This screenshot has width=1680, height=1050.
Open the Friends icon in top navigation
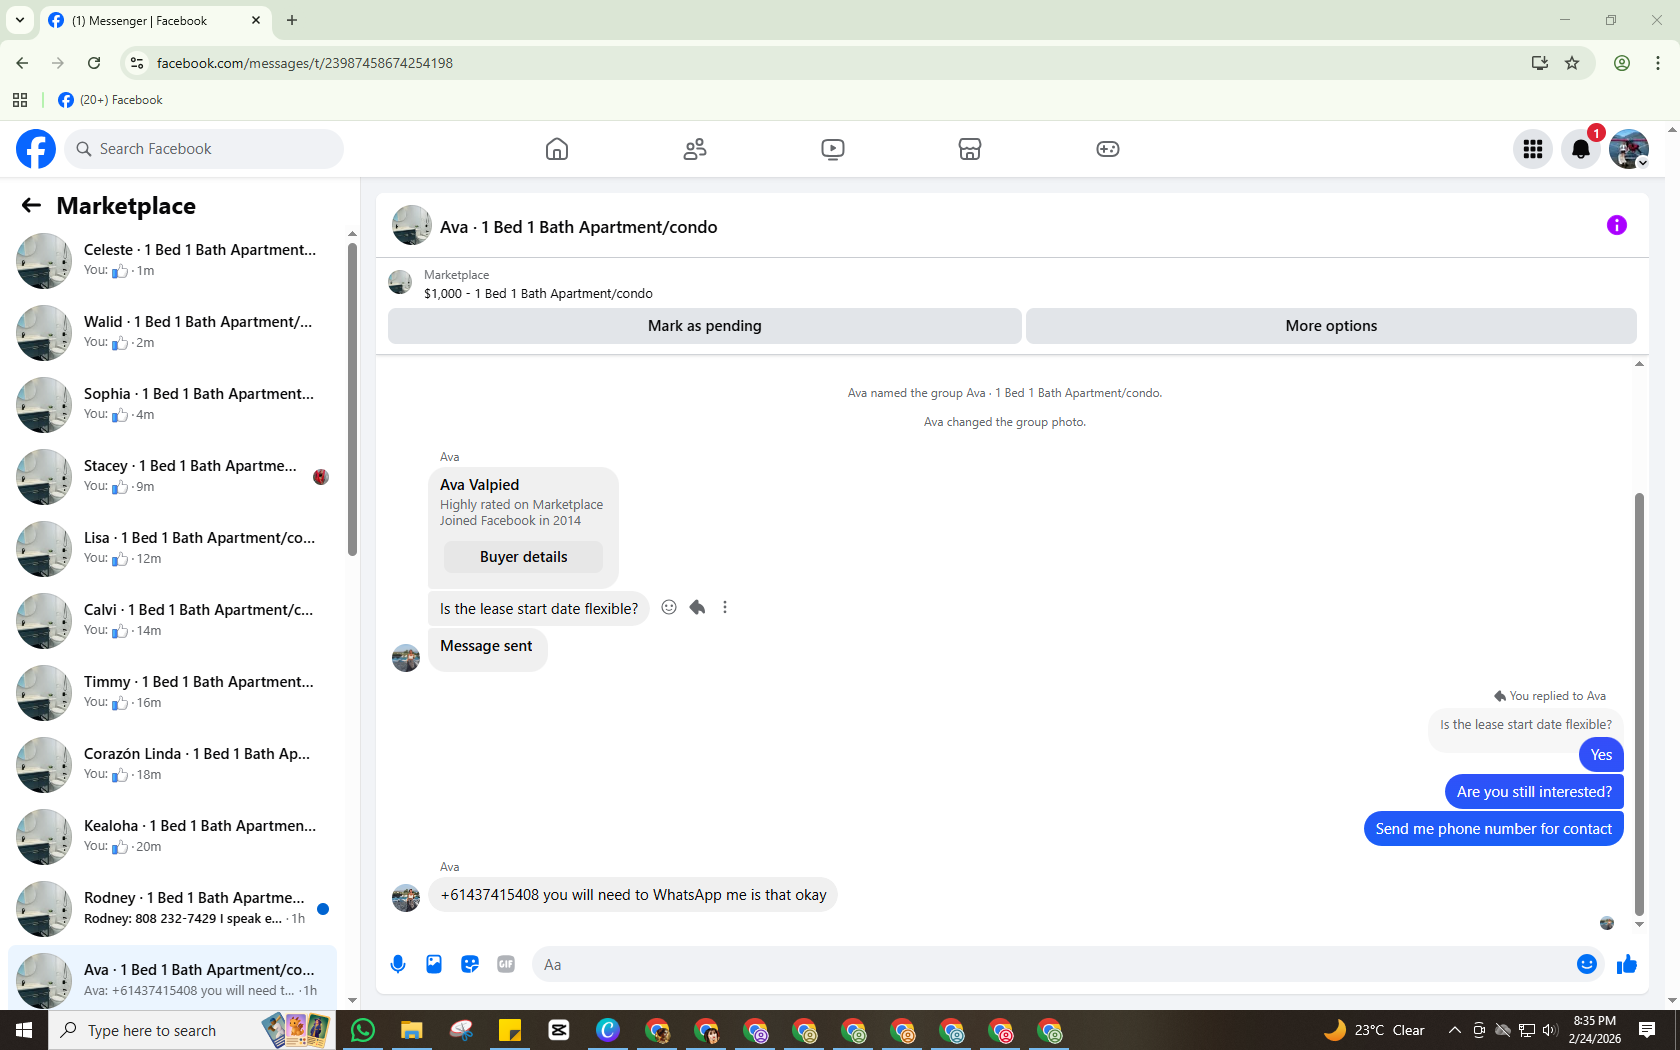coord(695,149)
